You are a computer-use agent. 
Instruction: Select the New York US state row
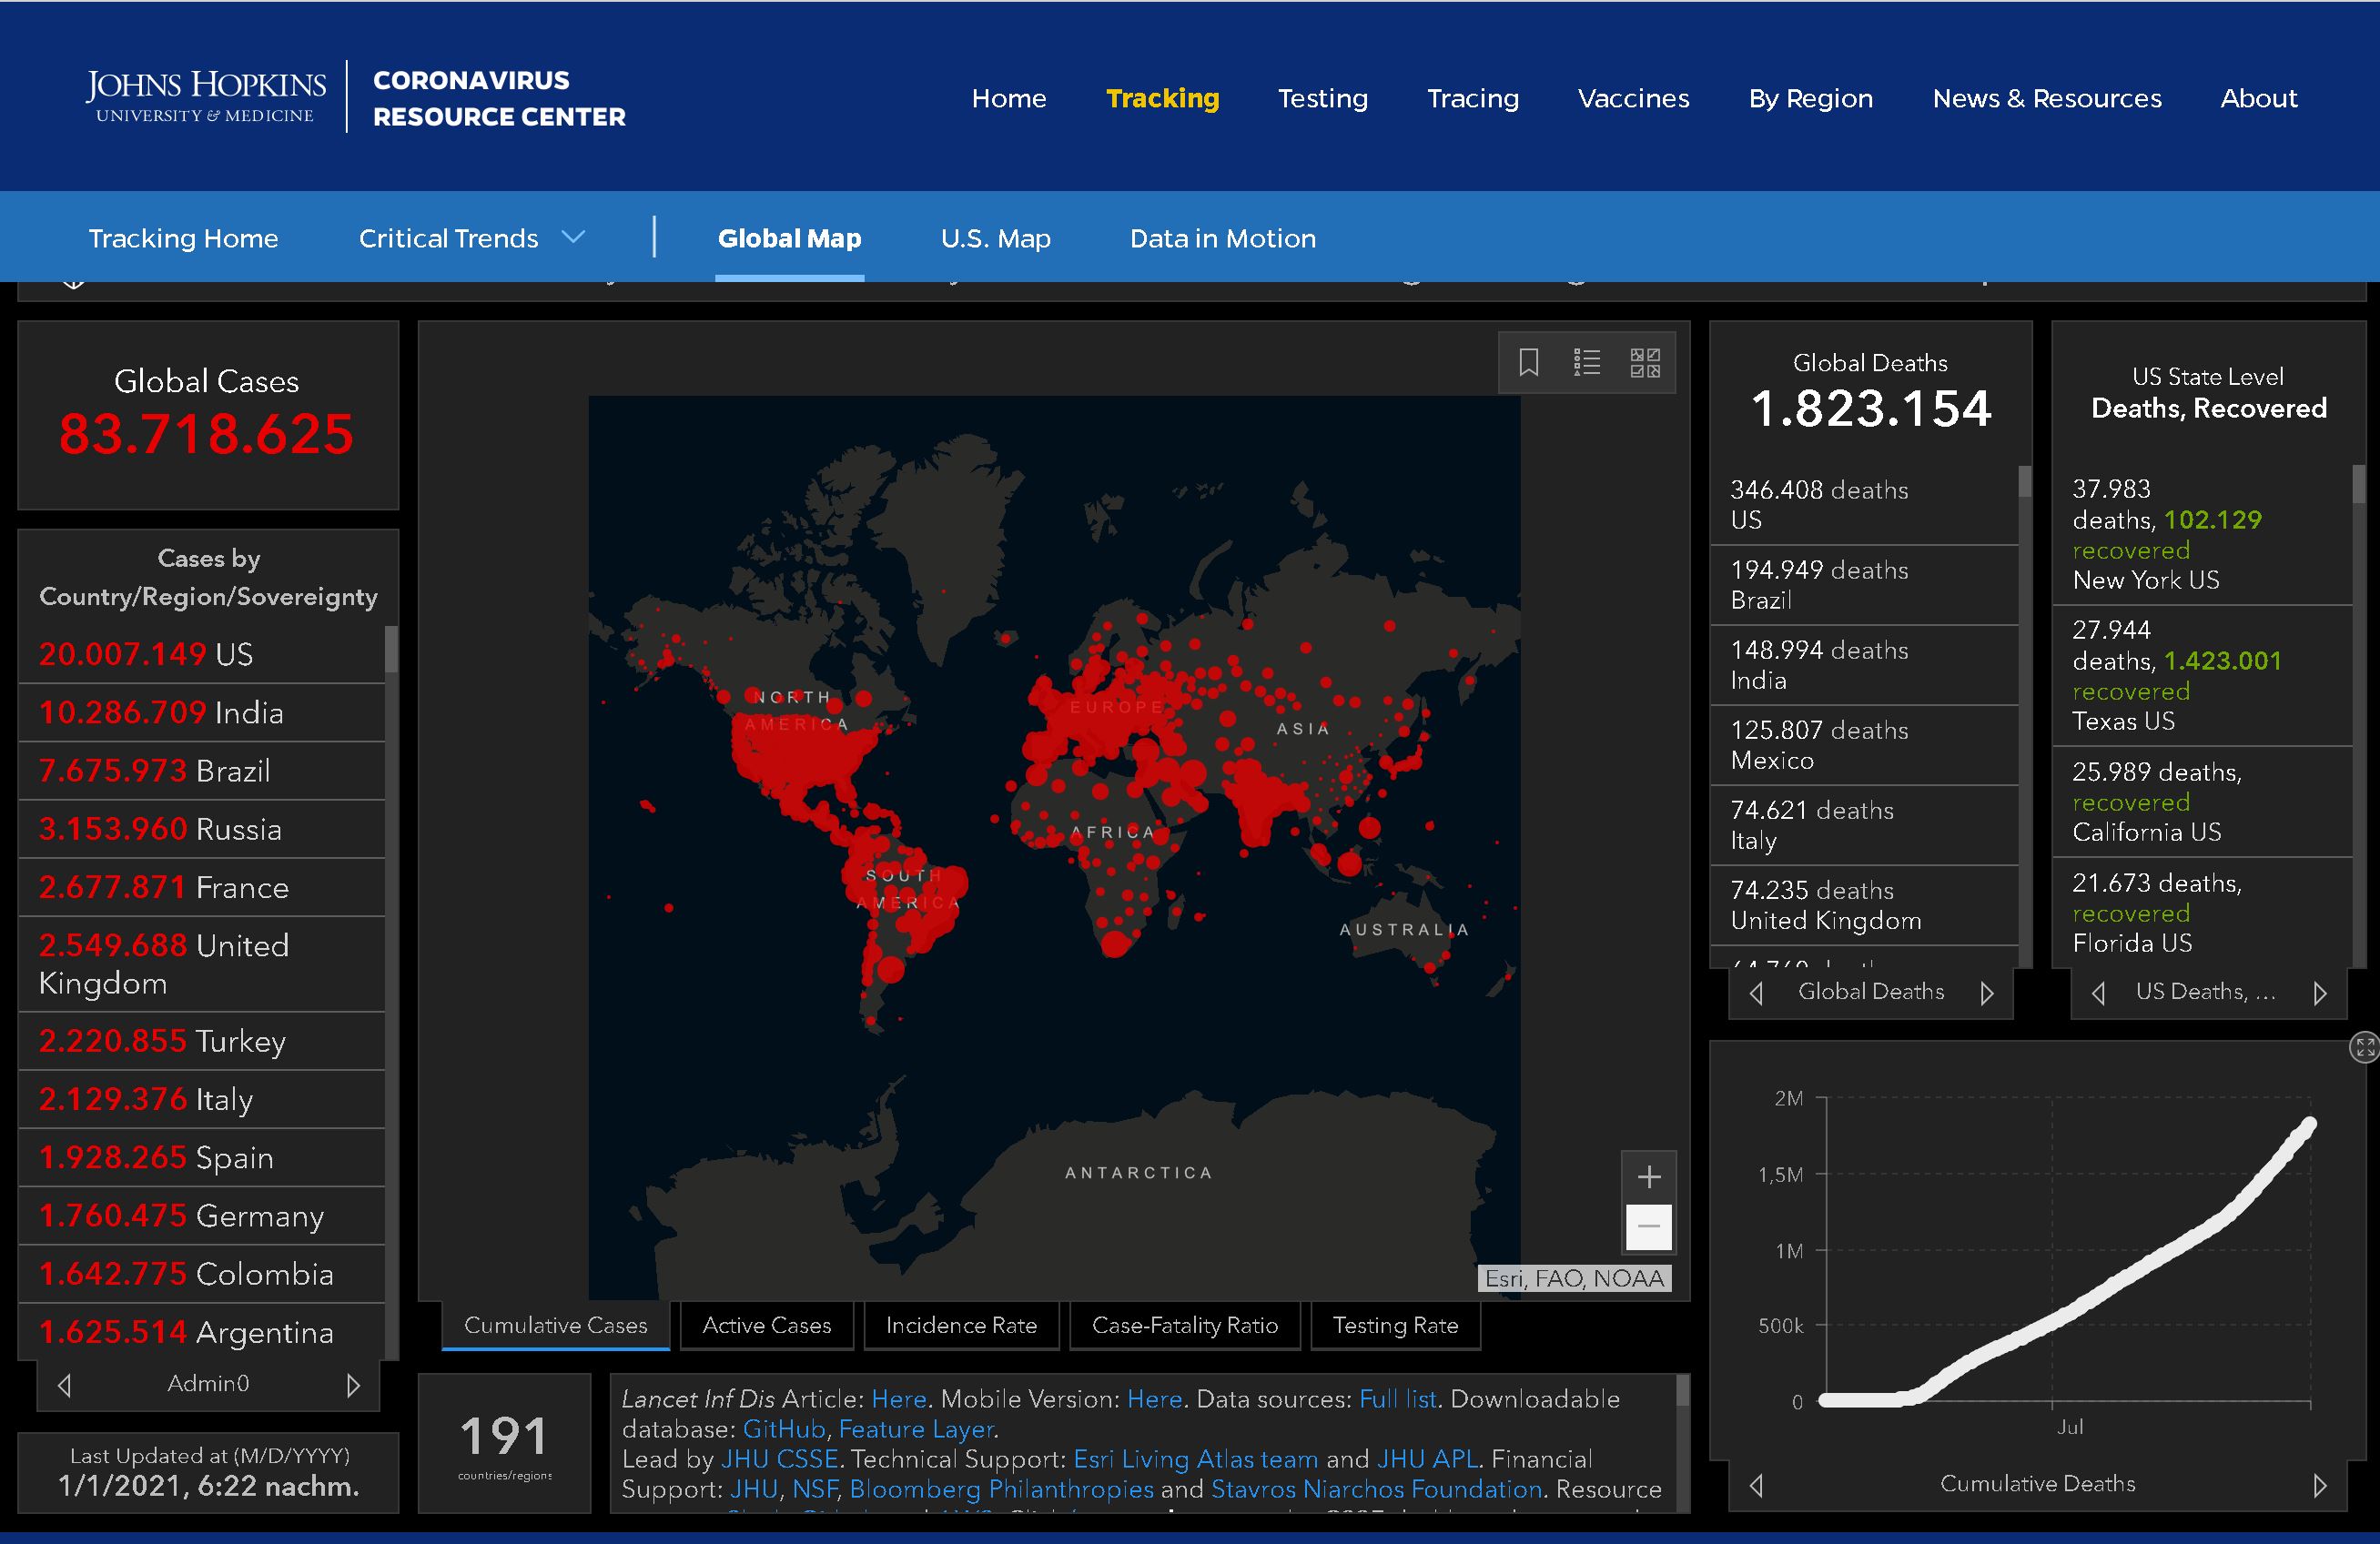2203,534
